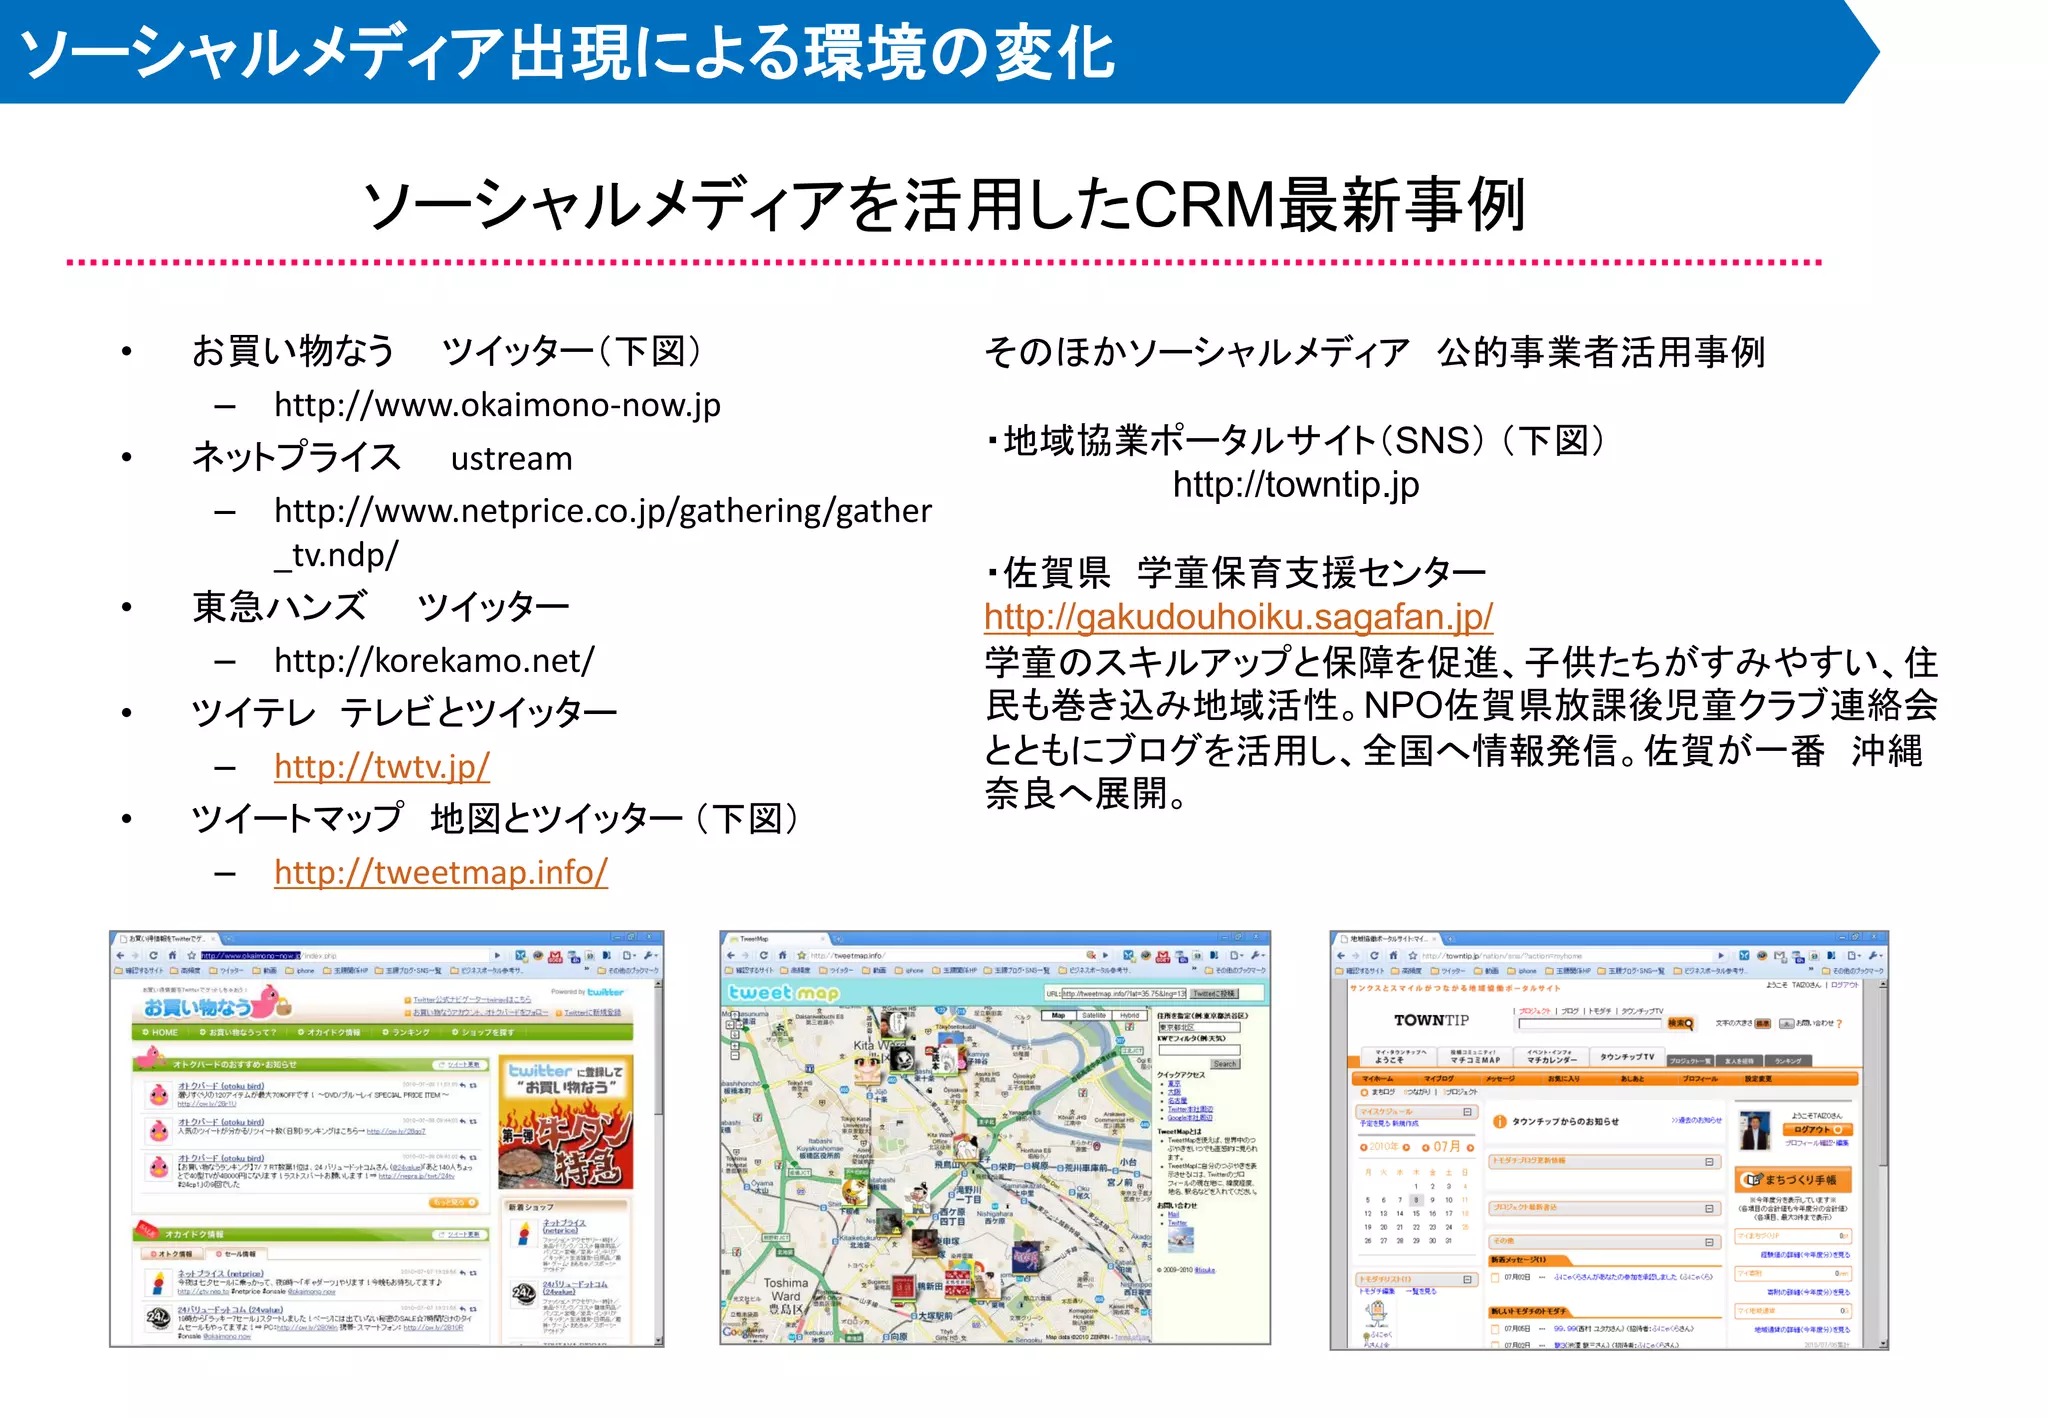Screen dimensions: 2048x1418
Task: Collapse その他 panel on TOWNTIP
Action: (1709, 1242)
